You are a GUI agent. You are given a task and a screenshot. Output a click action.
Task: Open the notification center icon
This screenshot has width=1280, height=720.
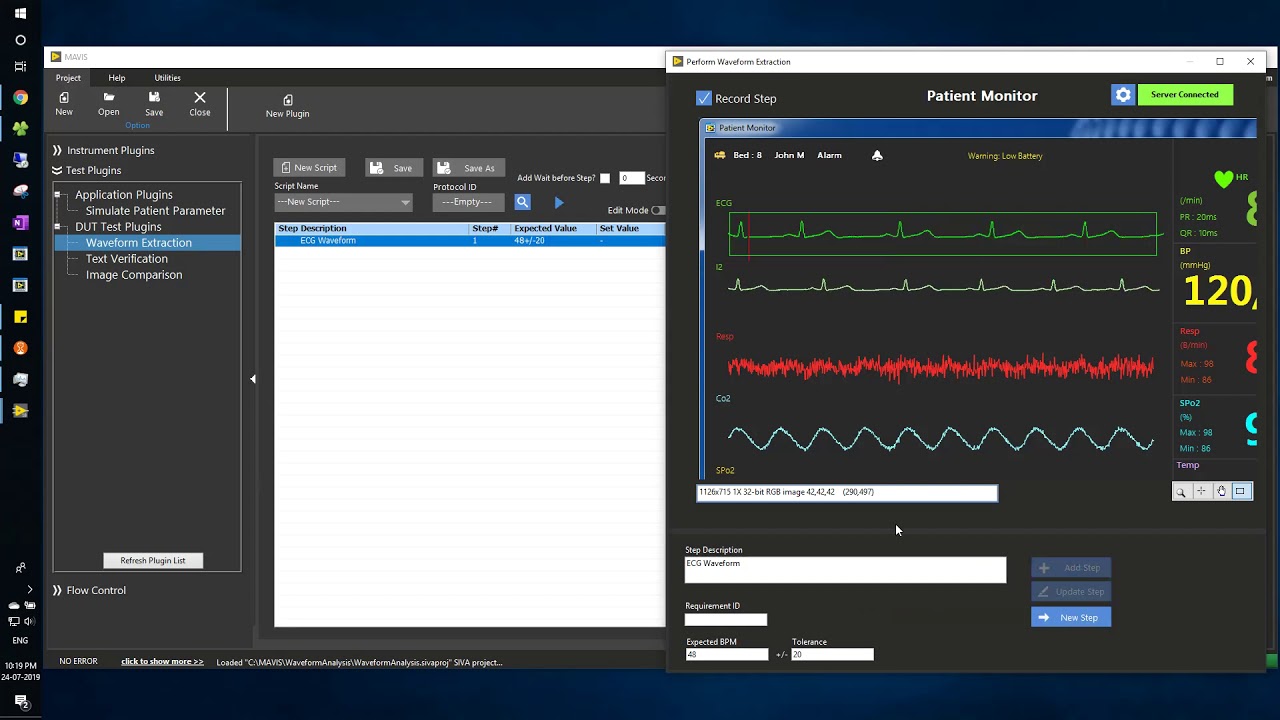pyautogui.click(x=21, y=703)
